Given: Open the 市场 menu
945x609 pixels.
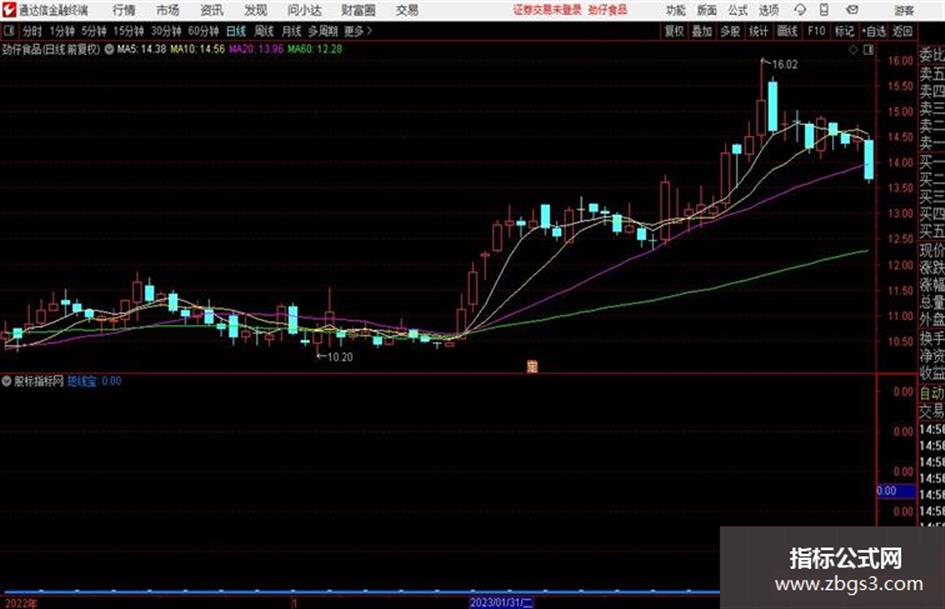Looking at the screenshot, I should [168, 10].
